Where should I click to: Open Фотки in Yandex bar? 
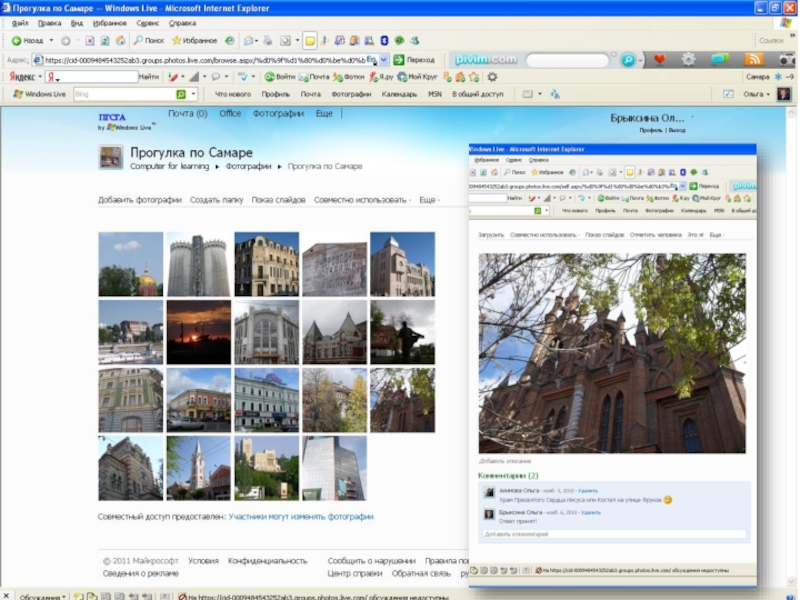[x=348, y=77]
